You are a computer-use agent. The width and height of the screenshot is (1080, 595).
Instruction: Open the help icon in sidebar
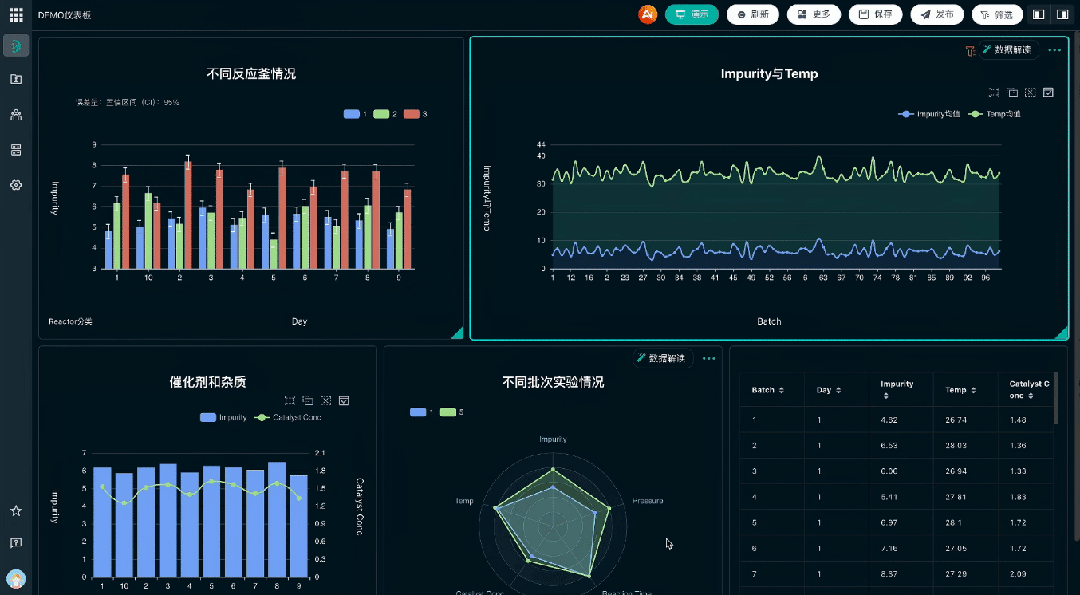pos(16,543)
